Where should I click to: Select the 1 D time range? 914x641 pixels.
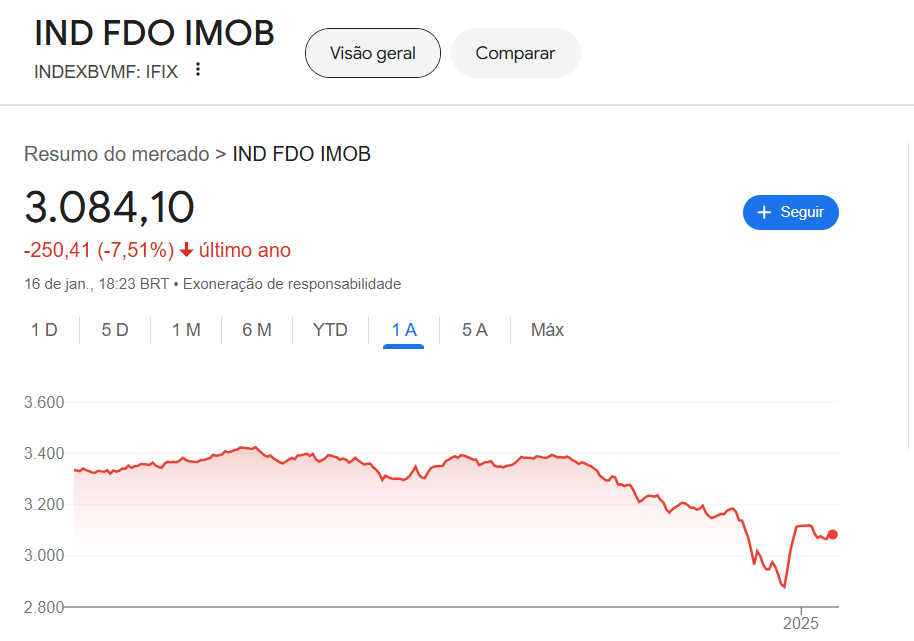[x=44, y=330]
